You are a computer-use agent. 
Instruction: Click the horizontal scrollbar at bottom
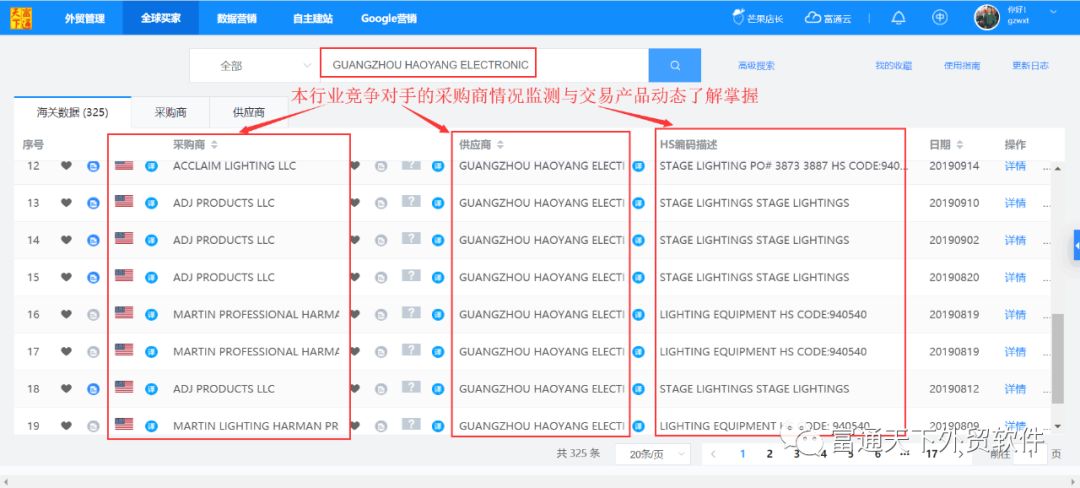click(x=540, y=480)
